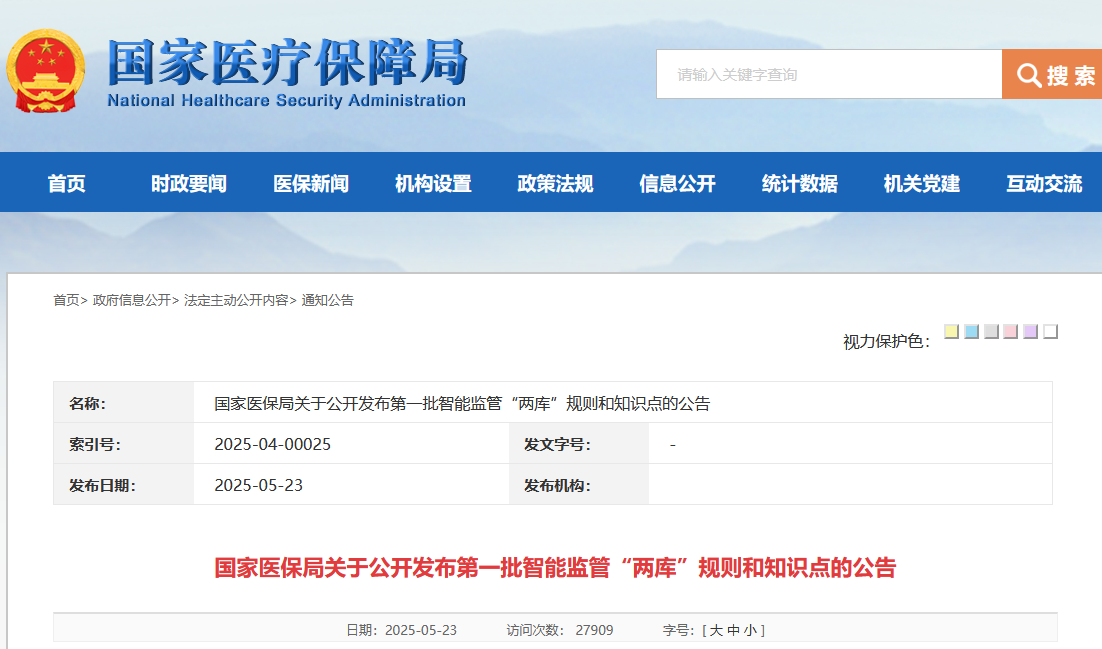Click the national emblem logo
Viewport: 1102px width, 649px height.
pyautogui.click(x=46, y=70)
